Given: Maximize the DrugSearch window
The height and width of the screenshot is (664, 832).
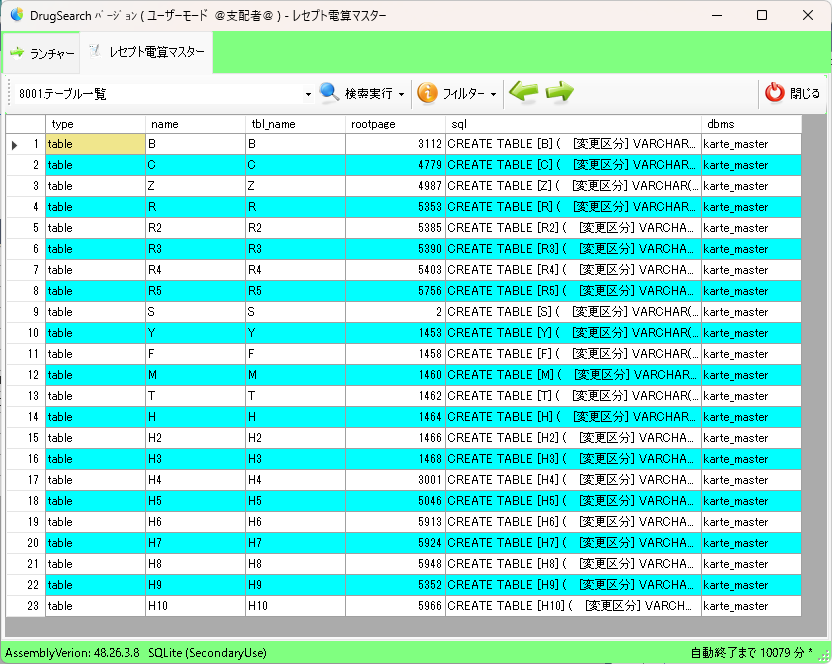Looking at the screenshot, I should (x=762, y=15).
